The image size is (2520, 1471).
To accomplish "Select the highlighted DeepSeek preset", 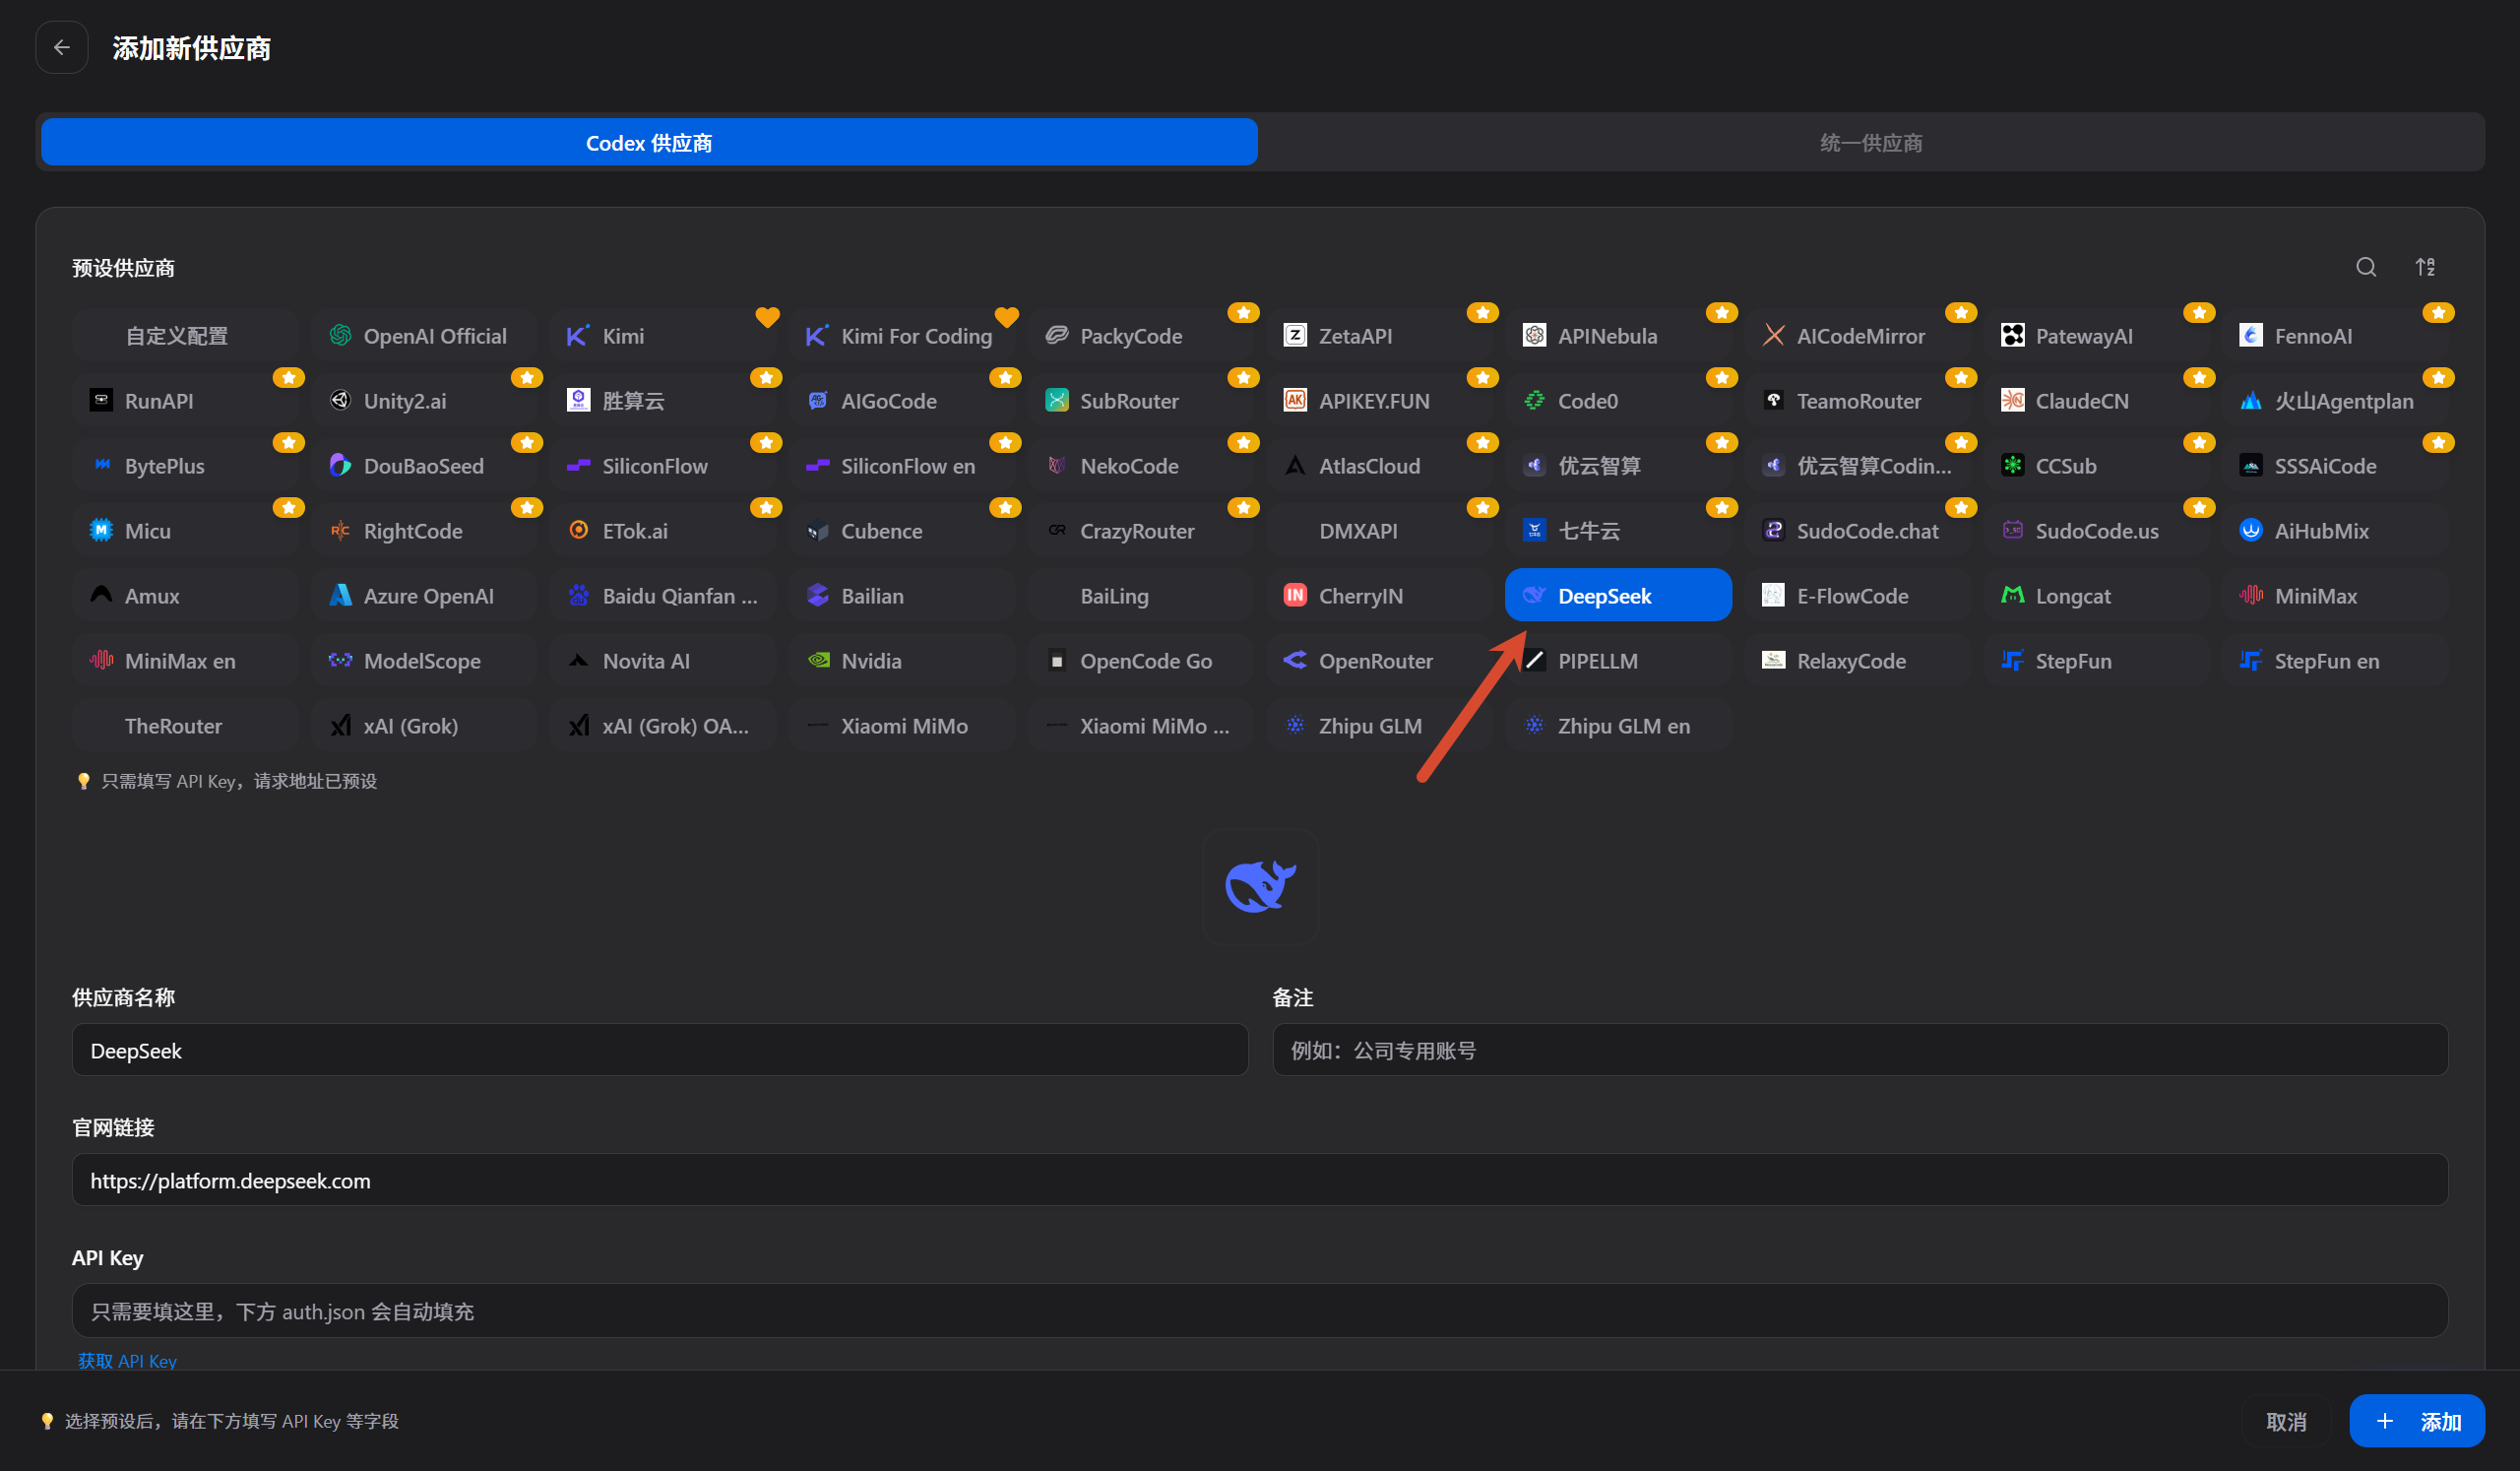I will 1619,596.
